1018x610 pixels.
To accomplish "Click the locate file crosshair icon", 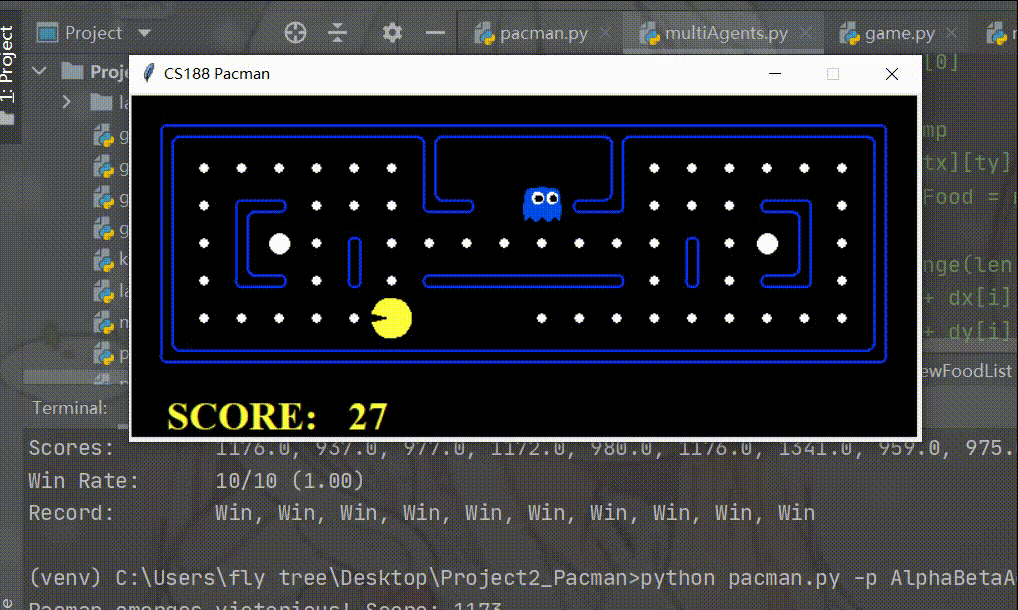I will point(295,32).
